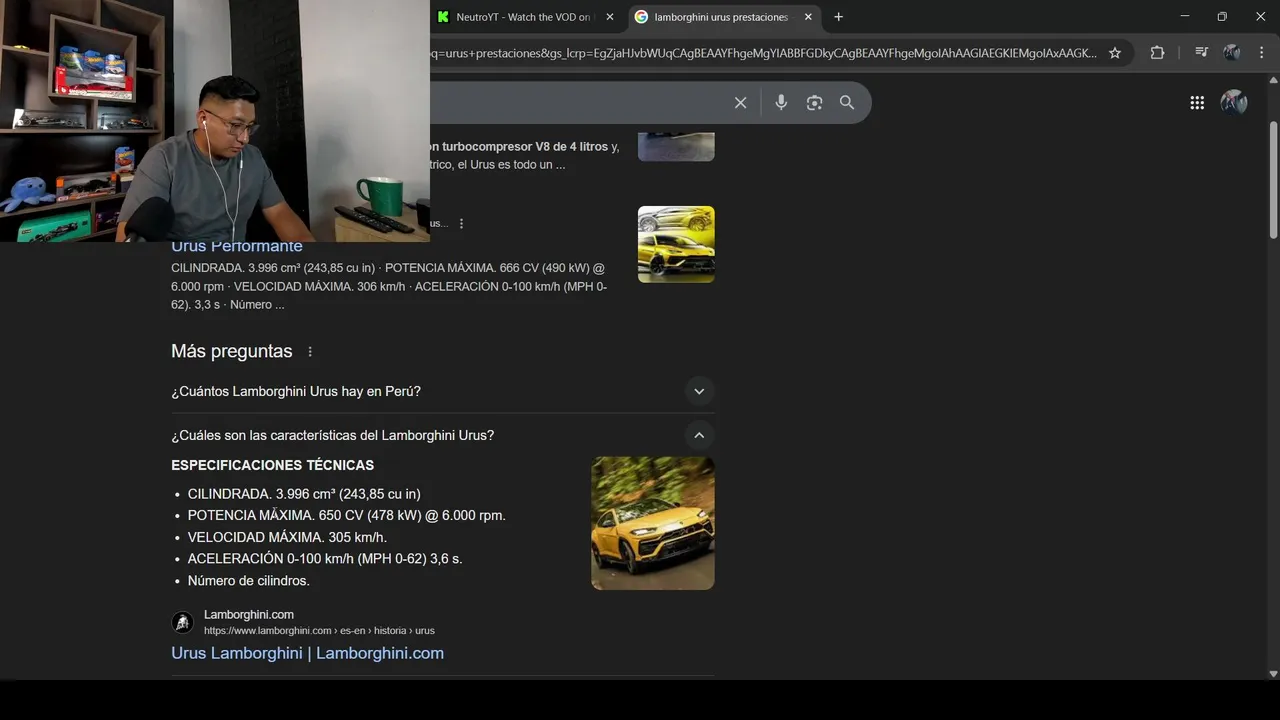This screenshot has width=1280, height=720.
Task: Click the Lamborghini.com source name
Action: 249,615
